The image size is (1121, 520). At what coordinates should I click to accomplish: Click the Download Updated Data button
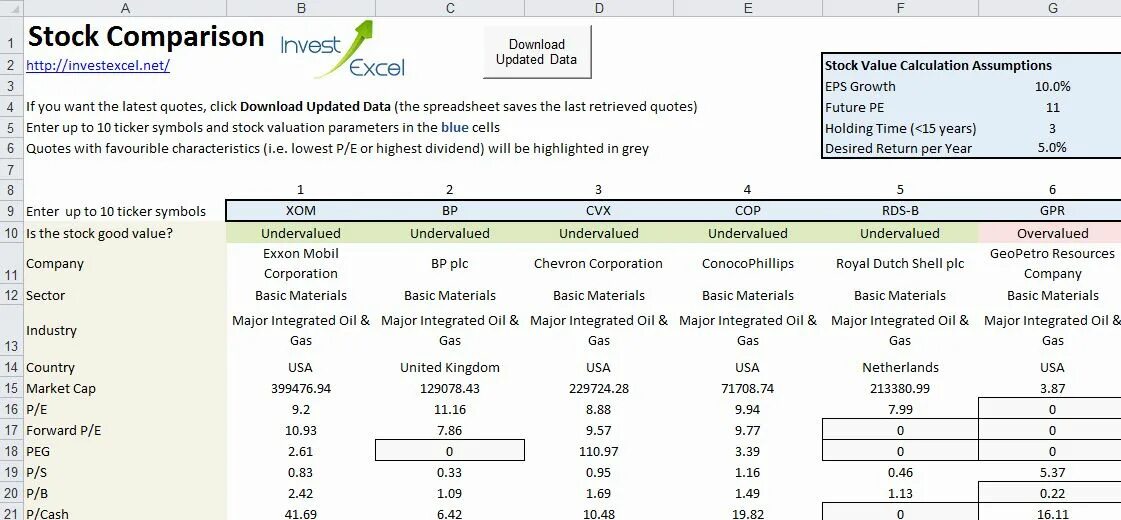(x=538, y=52)
